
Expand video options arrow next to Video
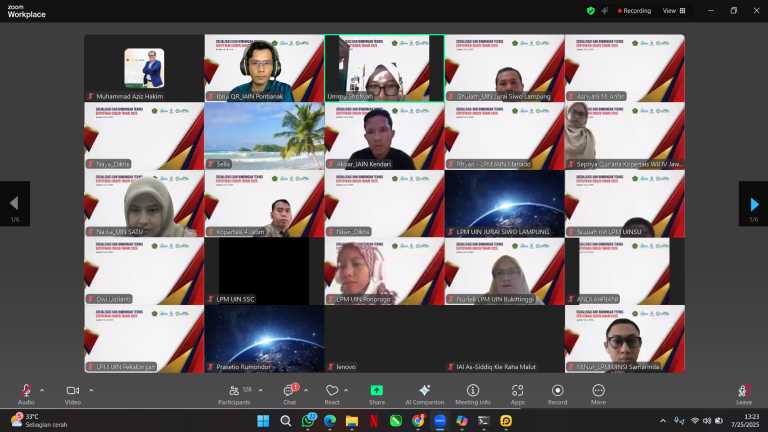(x=91, y=390)
